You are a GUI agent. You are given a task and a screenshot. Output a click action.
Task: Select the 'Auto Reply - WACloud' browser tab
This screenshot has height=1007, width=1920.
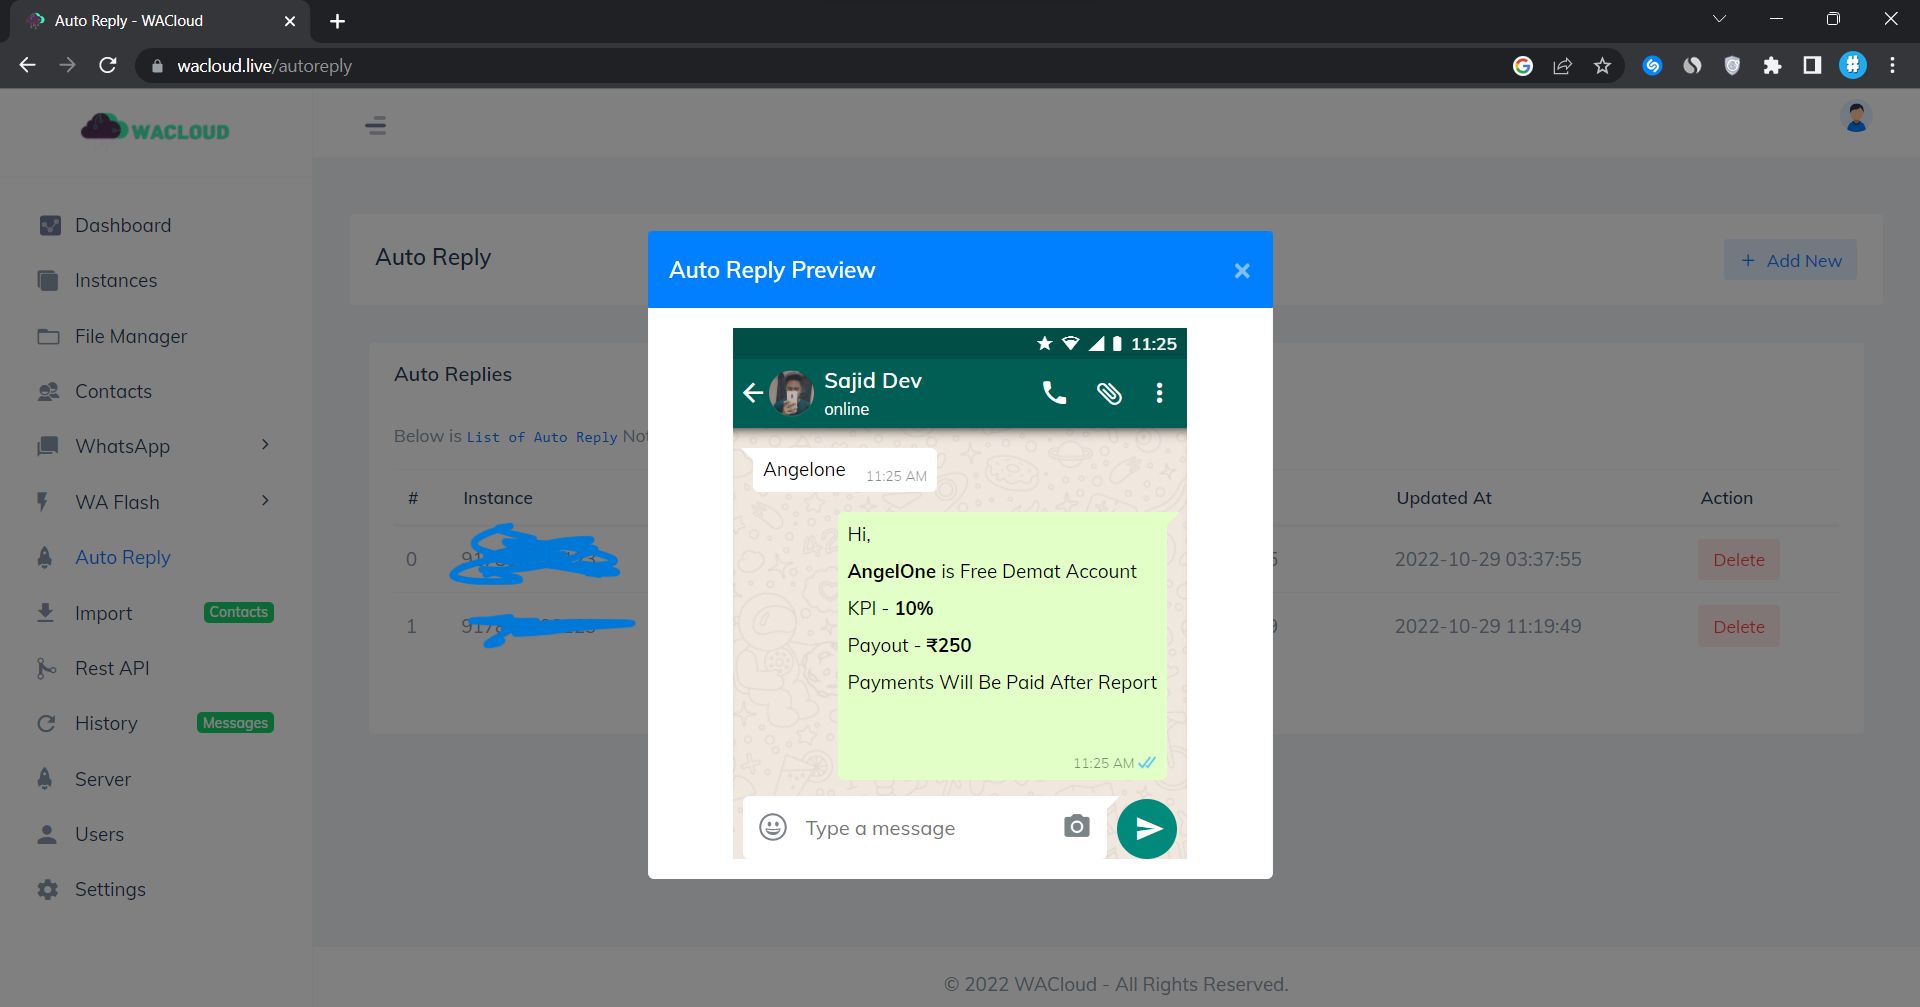[x=160, y=21]
